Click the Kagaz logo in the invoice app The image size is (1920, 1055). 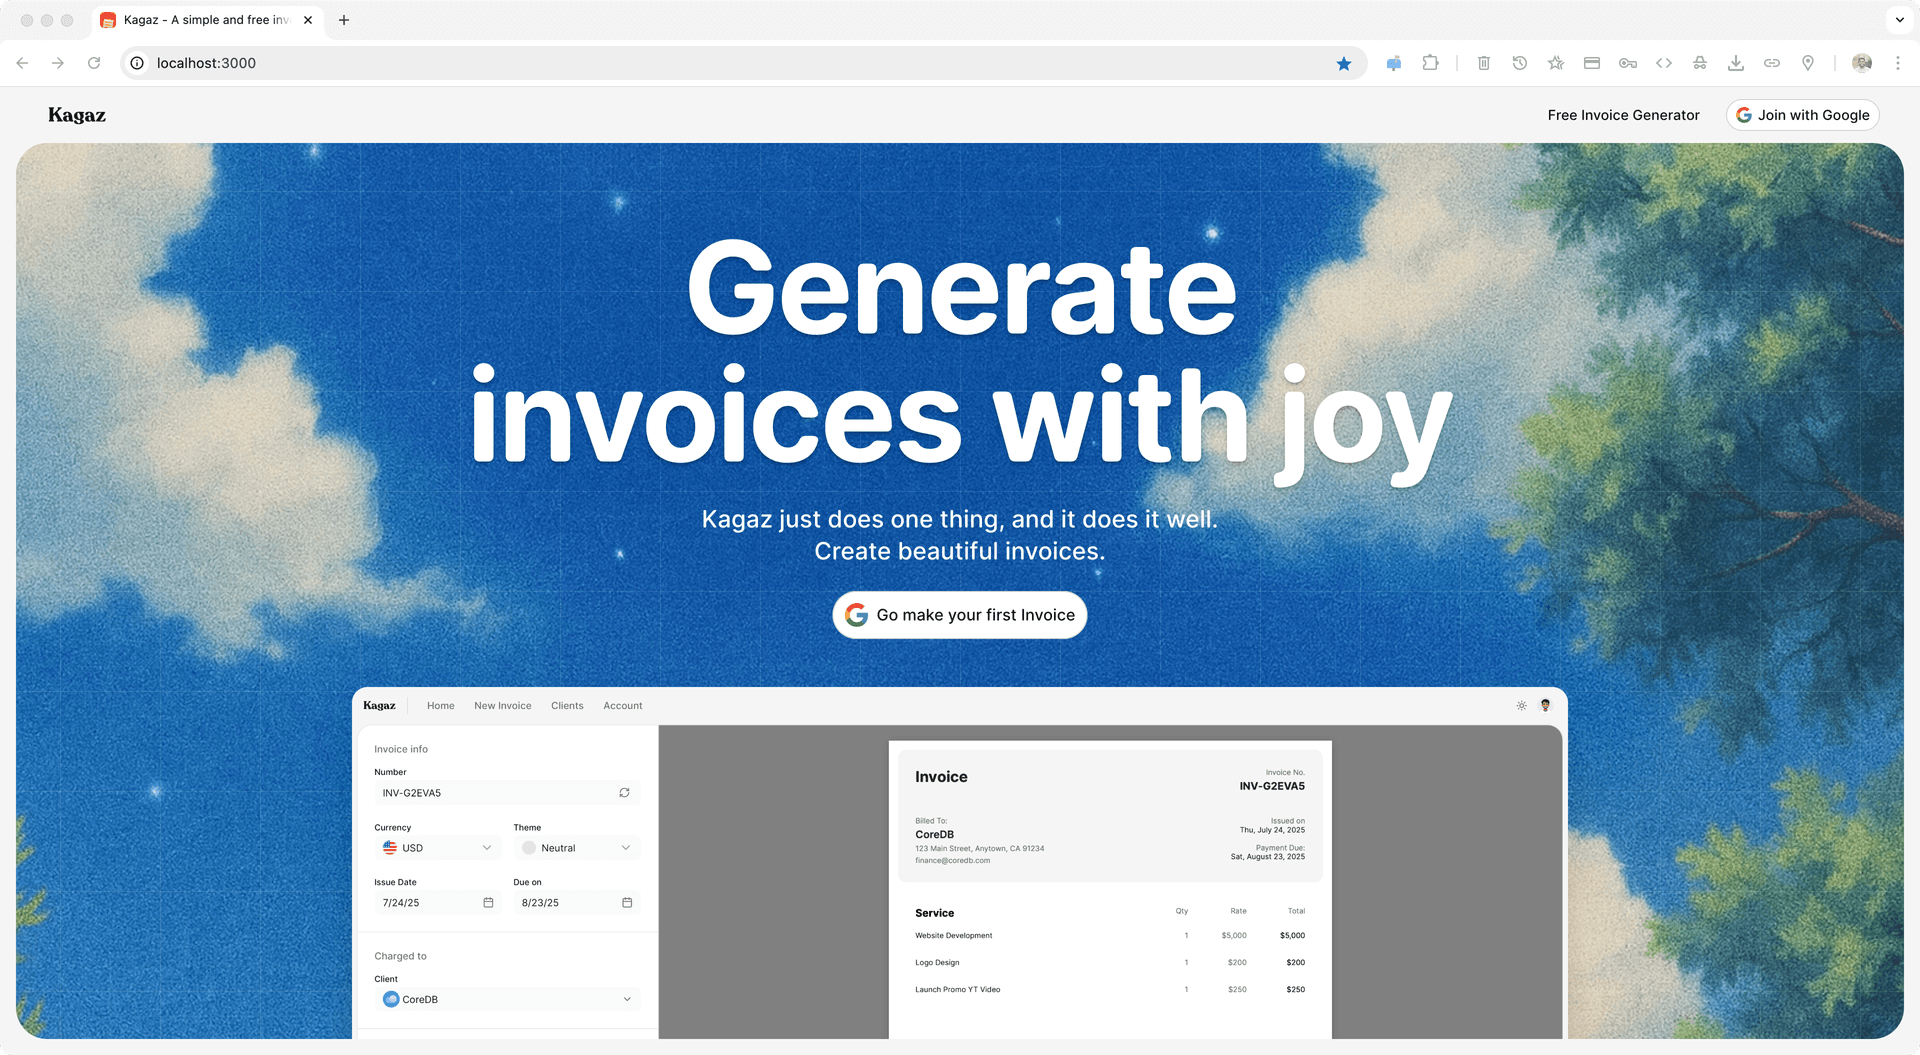coord(380,705)
